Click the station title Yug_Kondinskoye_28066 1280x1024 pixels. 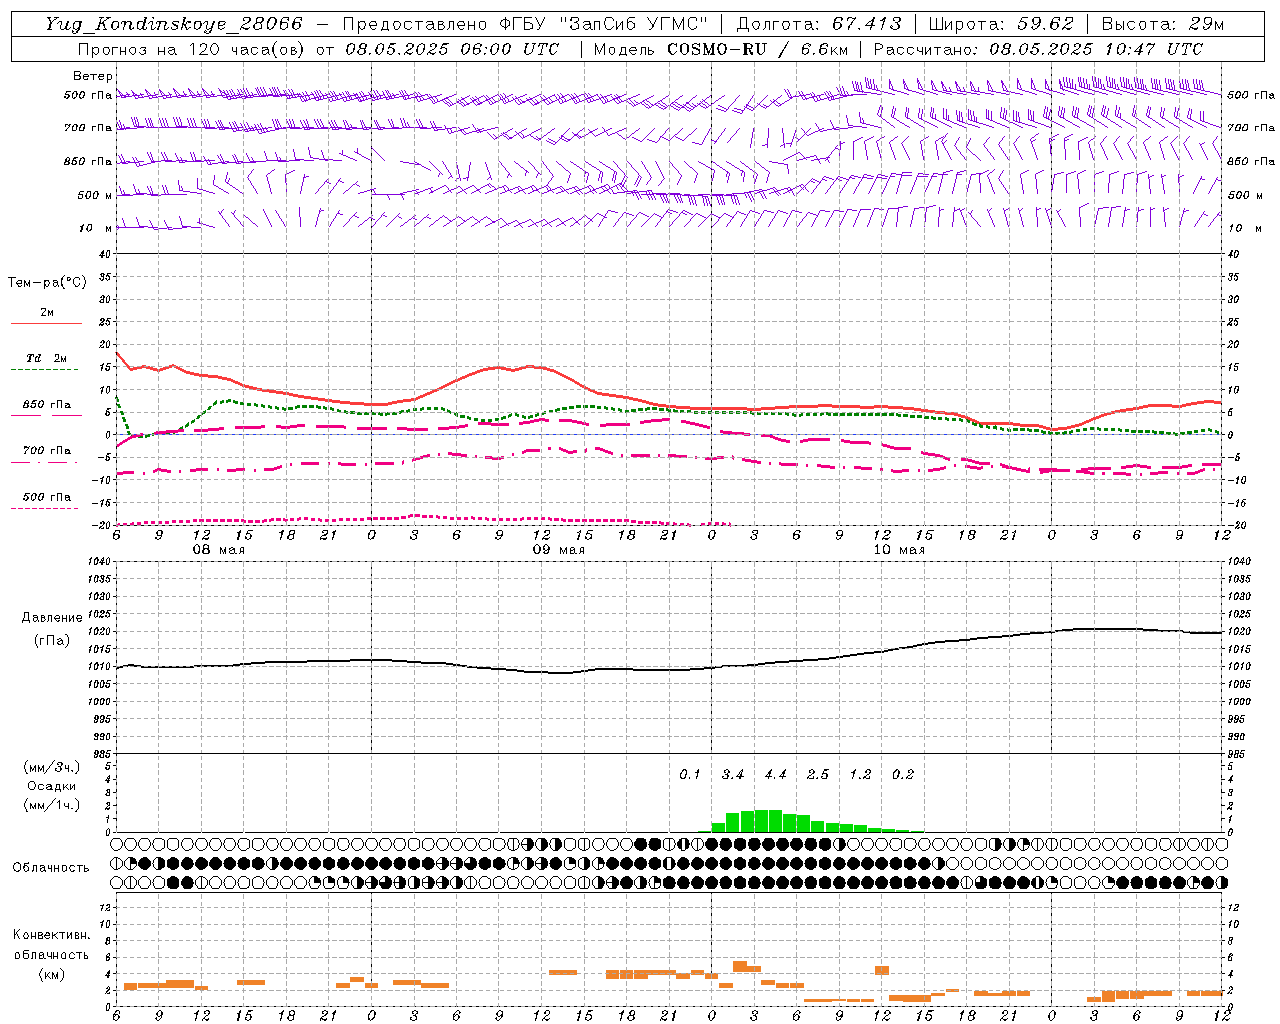pyautogui.click(x=174, y=24)
